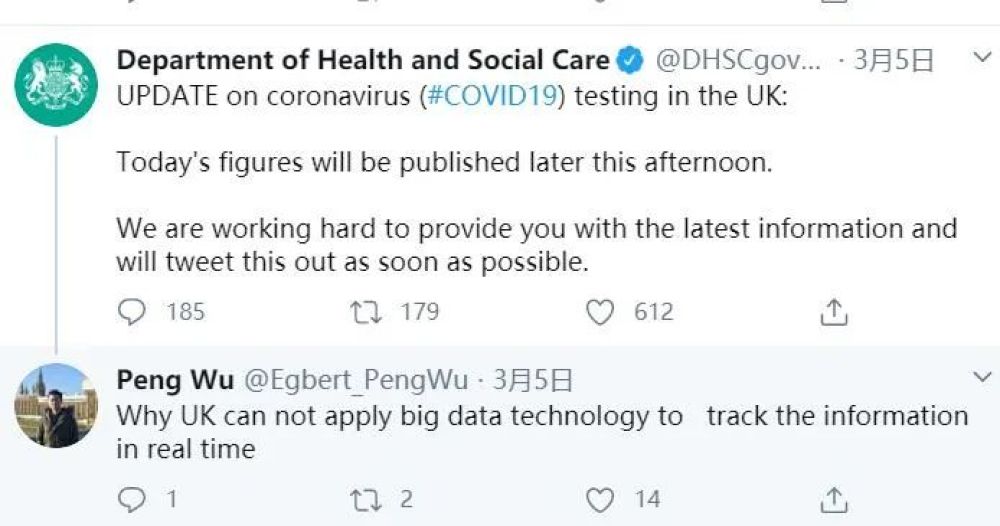The image size is (1000, 526).
Task: Open the DHSC tweet's 3月5日 timestamp
Action: (897, 61)
